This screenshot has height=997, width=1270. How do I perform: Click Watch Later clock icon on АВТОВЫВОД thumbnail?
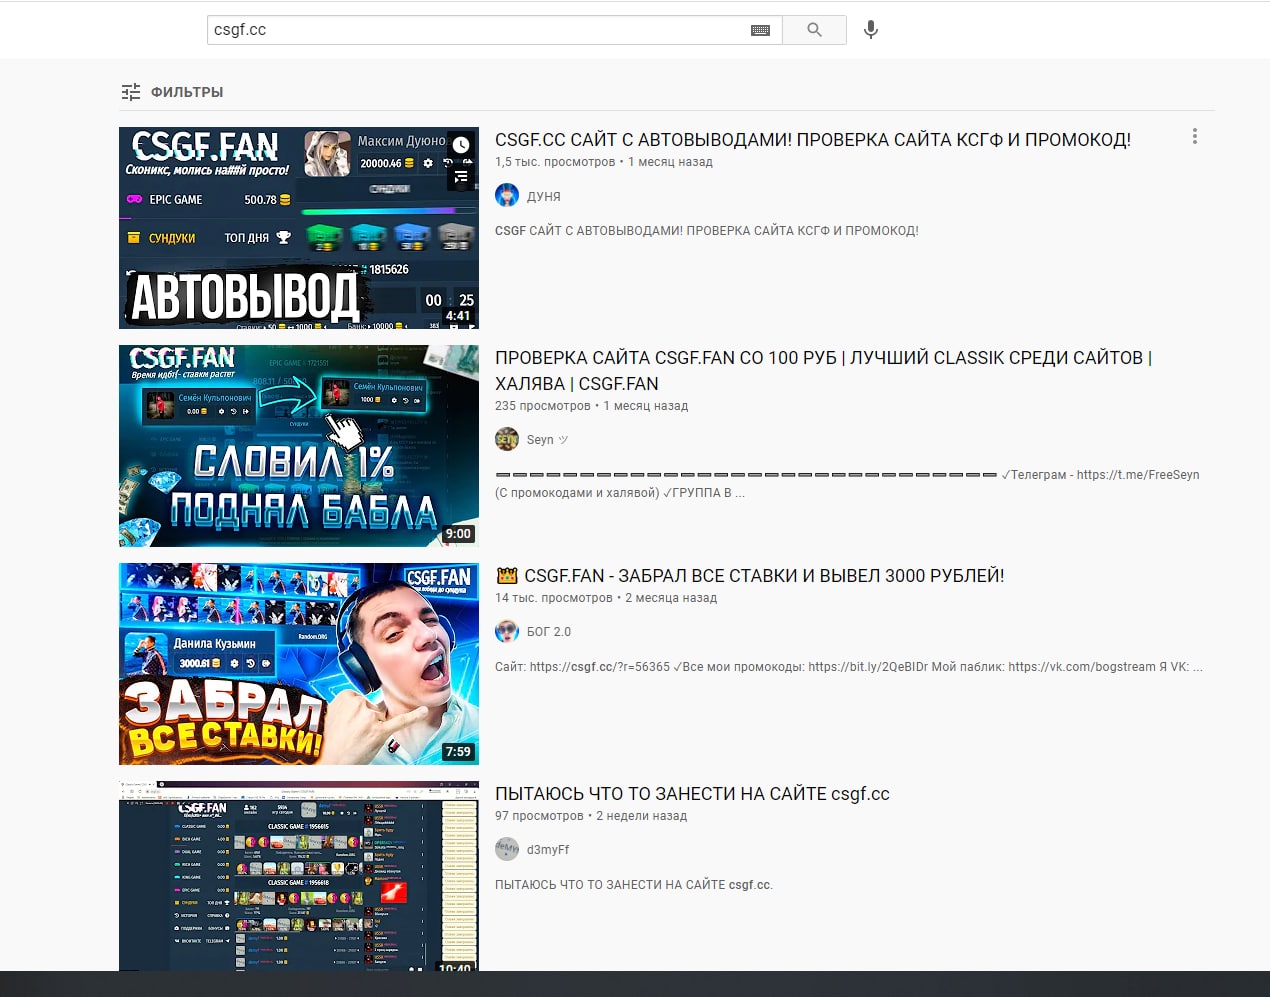click(x=460, y=145)
